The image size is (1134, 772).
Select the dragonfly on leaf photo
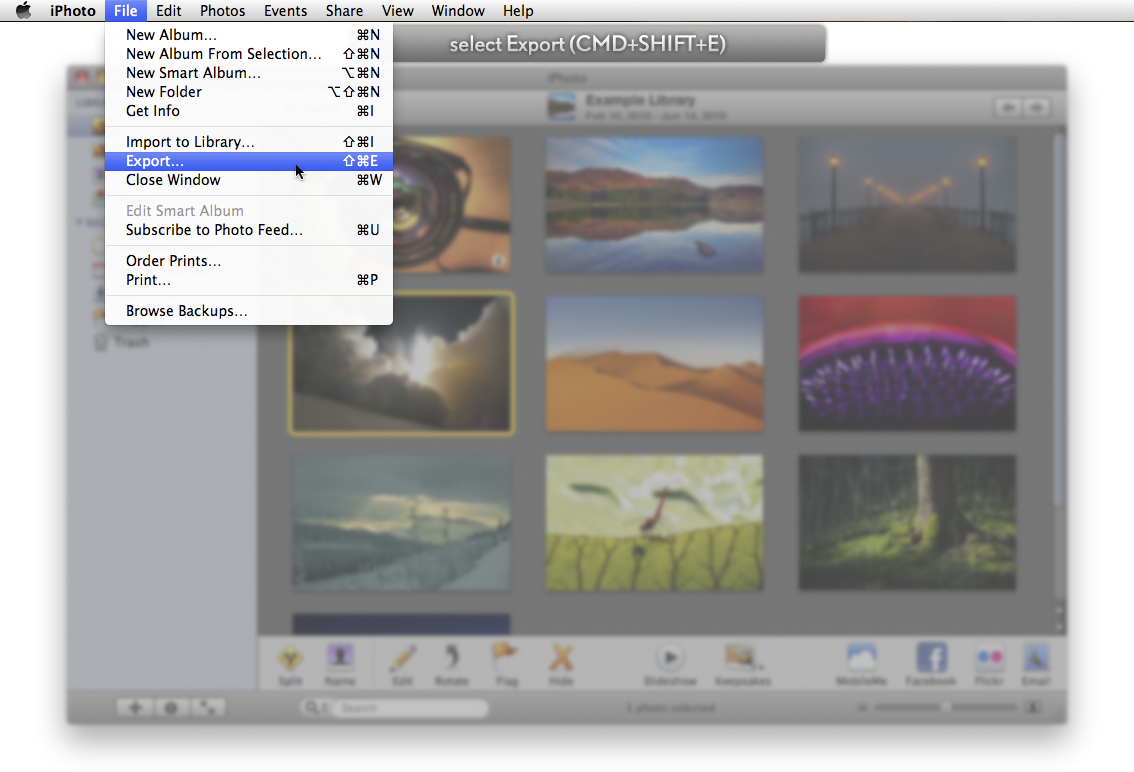655,522
